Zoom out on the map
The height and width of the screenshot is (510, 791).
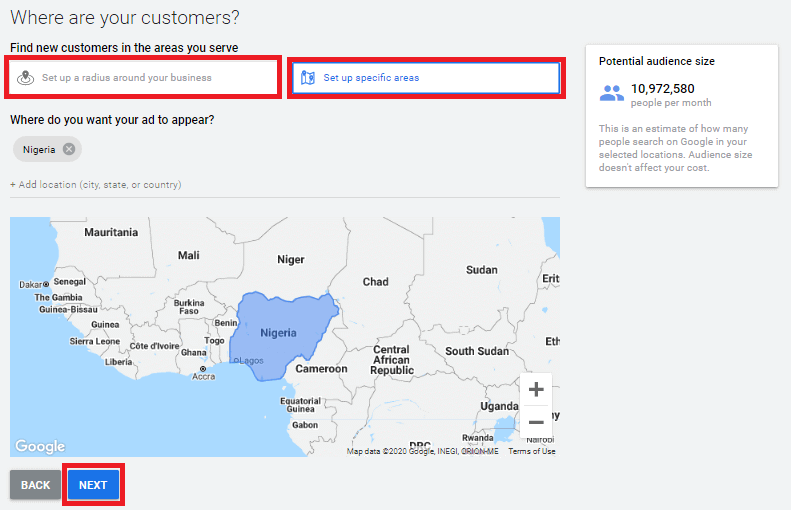point(536,422)
